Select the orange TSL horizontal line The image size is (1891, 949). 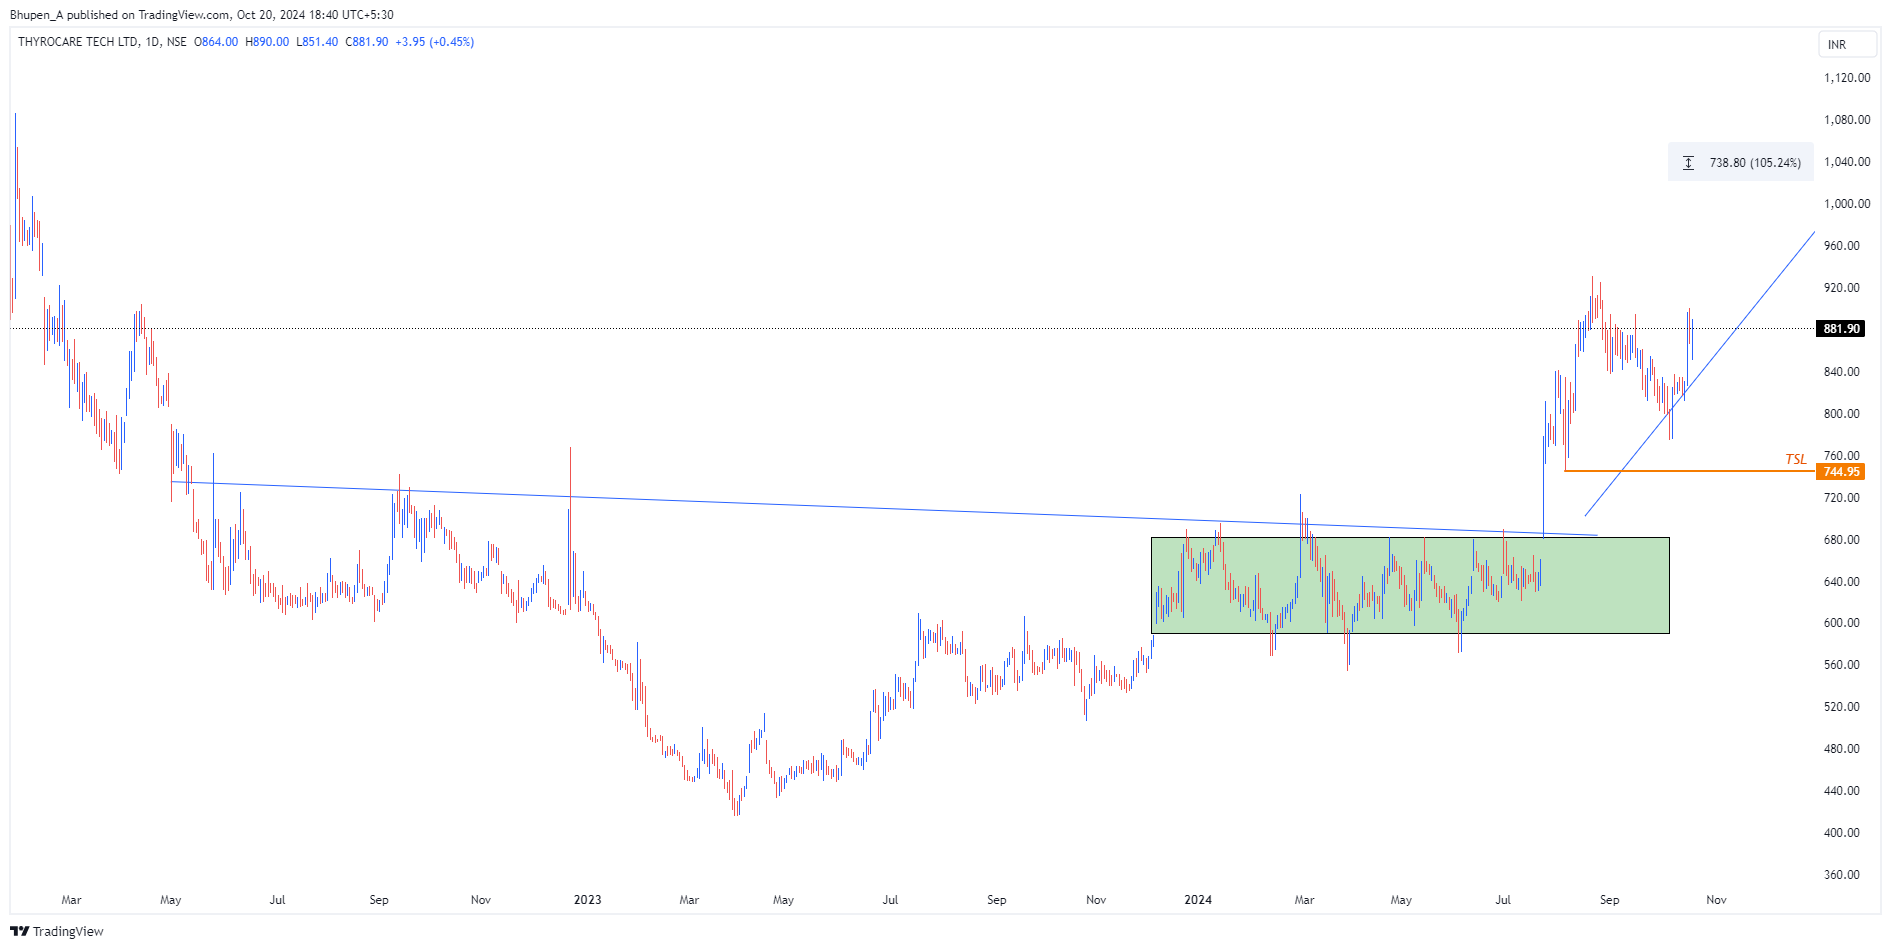click(x=1688, y=470)
